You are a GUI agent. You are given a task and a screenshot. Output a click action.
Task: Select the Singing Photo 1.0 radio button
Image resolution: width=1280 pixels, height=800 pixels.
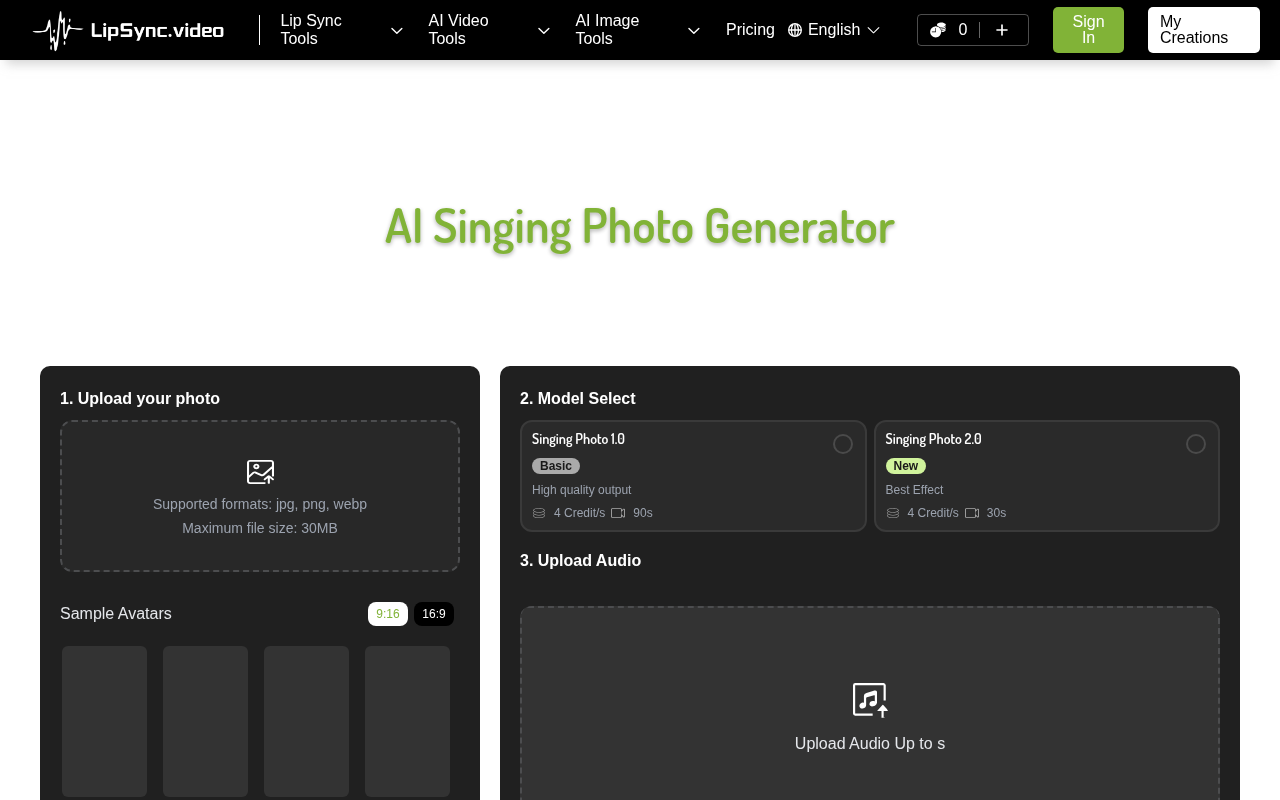[x=843, y=444]
